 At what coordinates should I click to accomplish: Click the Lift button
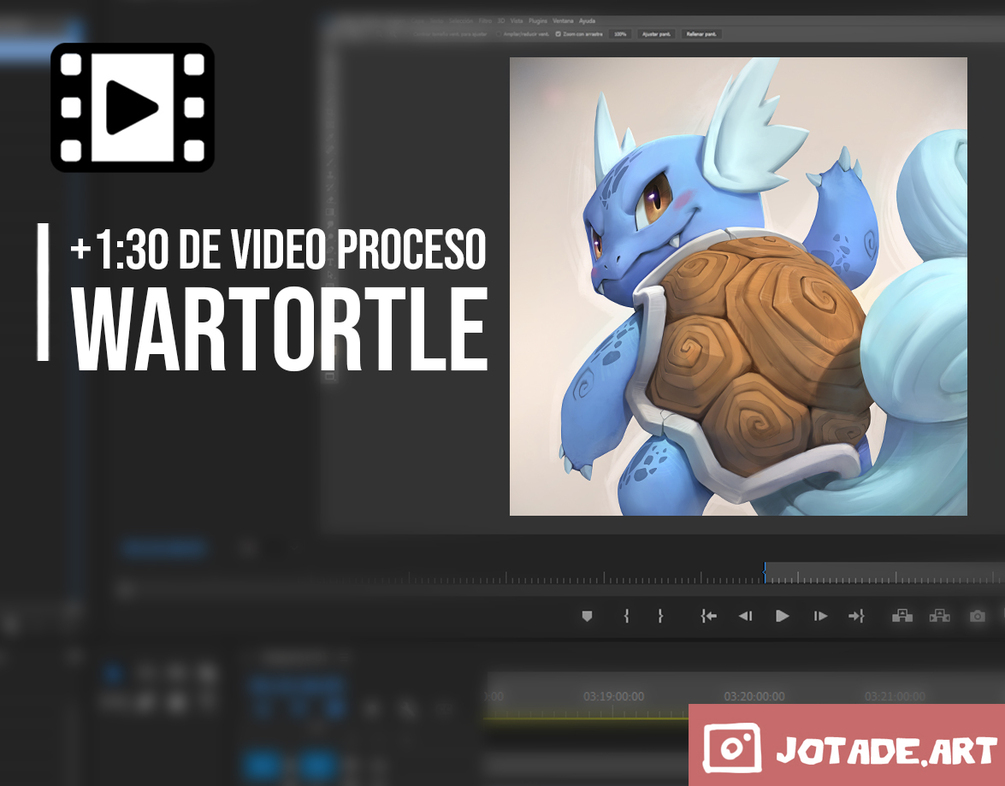coord(902,616)
